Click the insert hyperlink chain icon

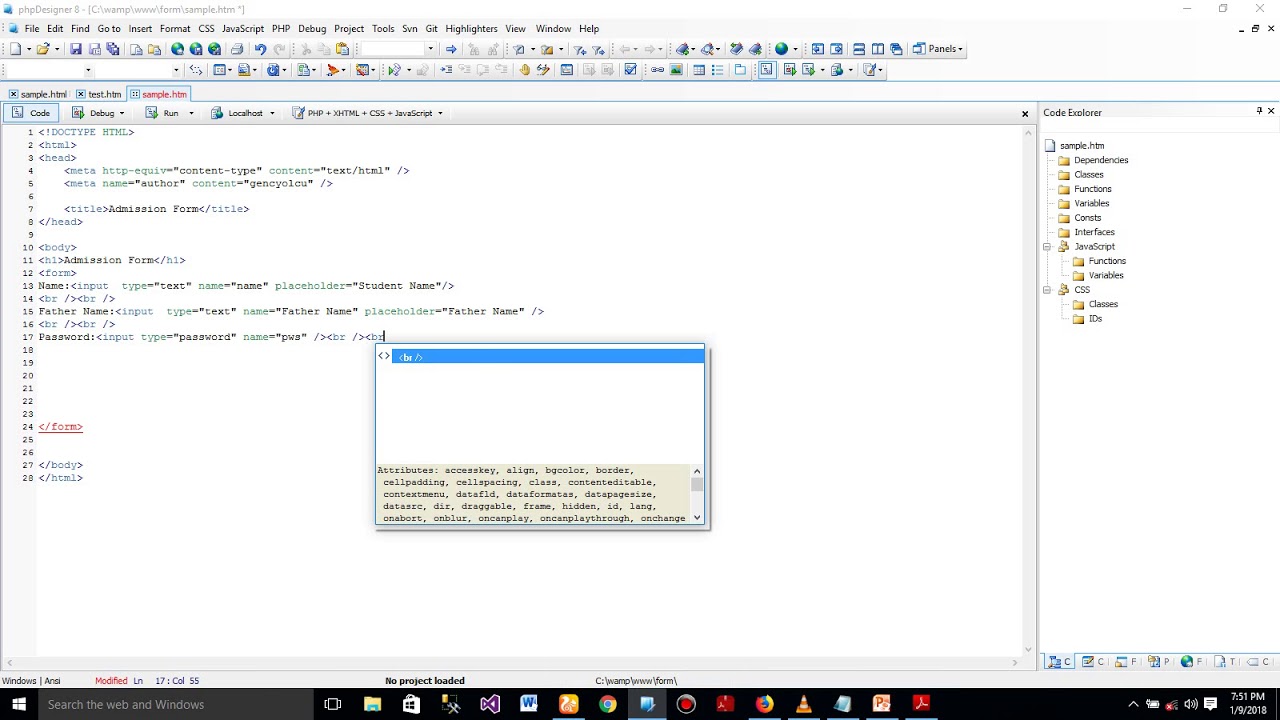pyautogui.click(x=657, y=70)
